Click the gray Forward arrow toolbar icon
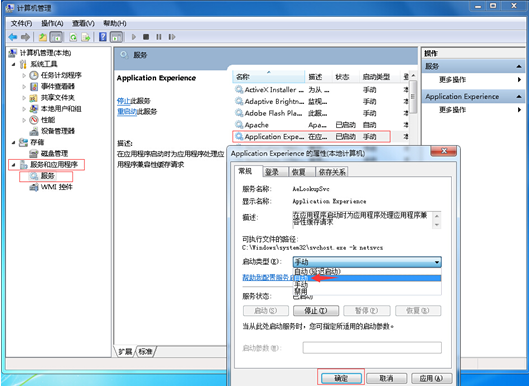 point(26,37)
